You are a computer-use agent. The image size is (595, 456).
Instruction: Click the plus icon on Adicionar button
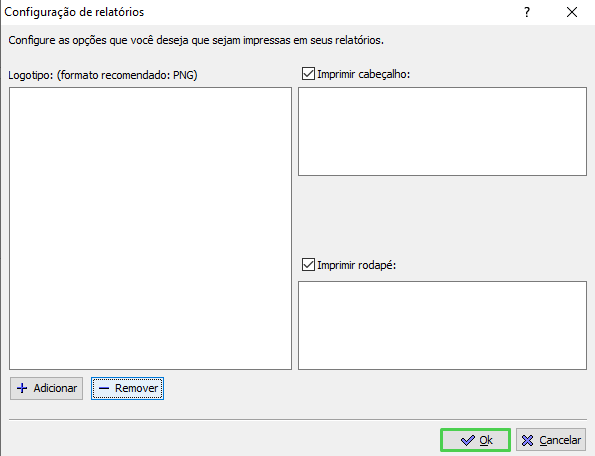pos(22,388)
